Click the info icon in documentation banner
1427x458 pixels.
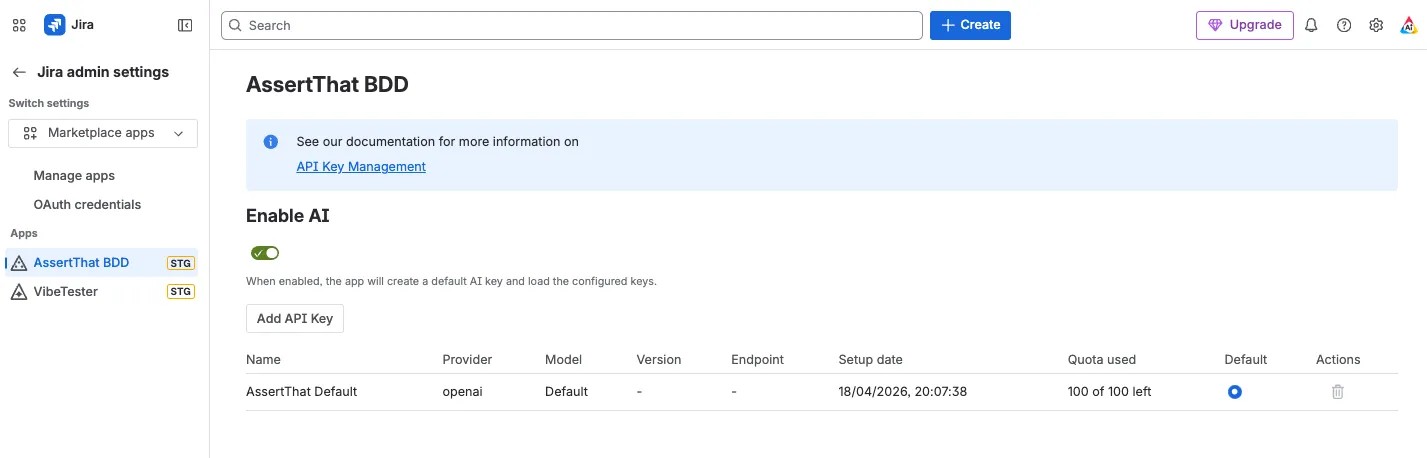[271, 142]
